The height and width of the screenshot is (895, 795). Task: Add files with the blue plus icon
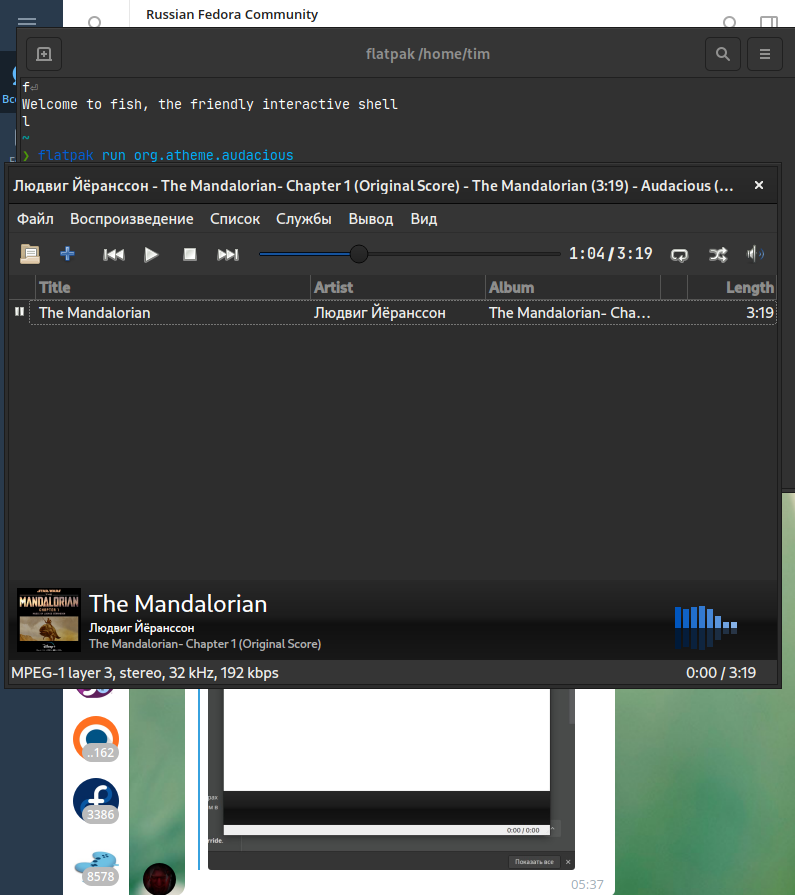pyautogui.click(x=67, y=254)
